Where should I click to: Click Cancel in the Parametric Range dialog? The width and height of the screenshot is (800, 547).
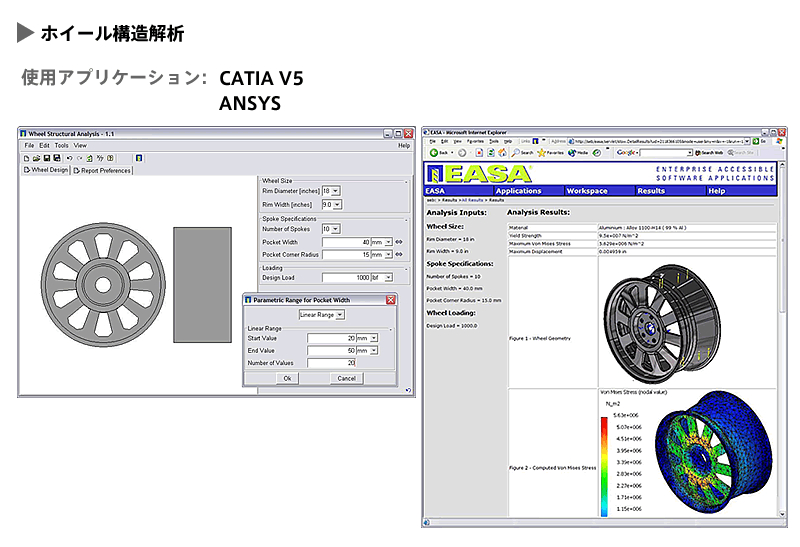[346, 379]
